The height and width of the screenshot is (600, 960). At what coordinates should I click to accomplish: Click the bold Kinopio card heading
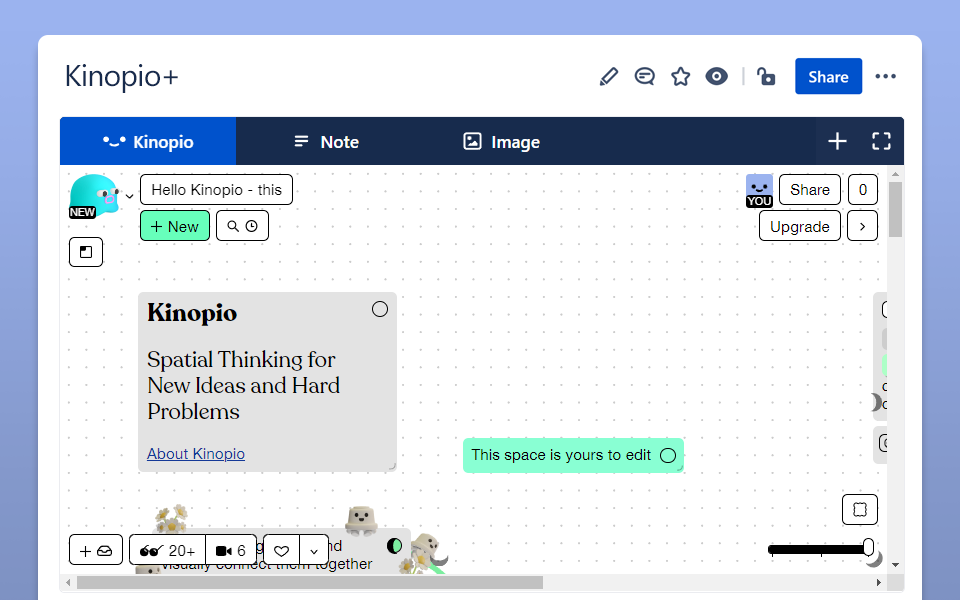(192, 312)
